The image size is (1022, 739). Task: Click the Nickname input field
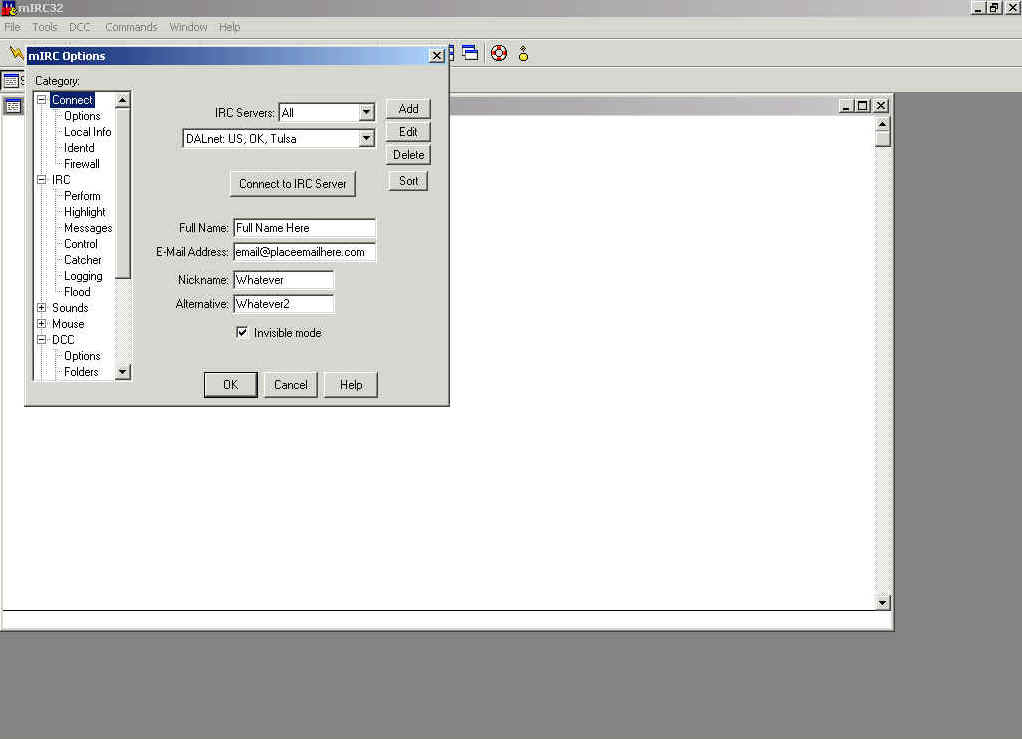pos(284,280)
